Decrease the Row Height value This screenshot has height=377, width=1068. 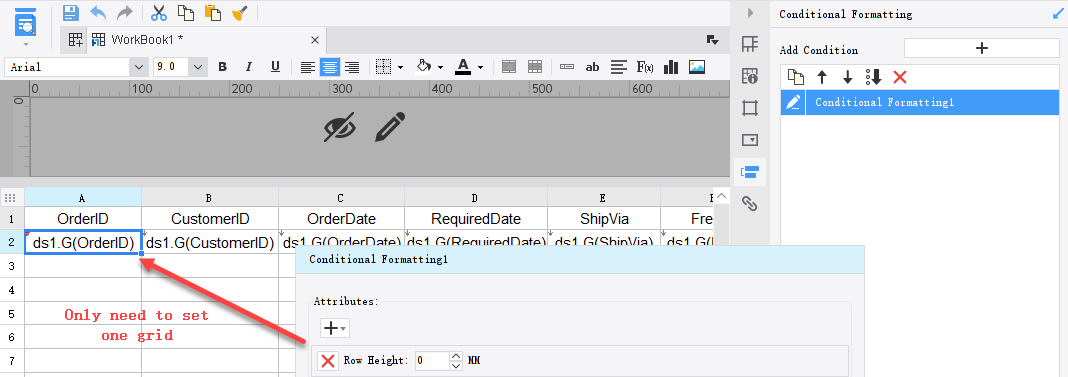point(456,365)
